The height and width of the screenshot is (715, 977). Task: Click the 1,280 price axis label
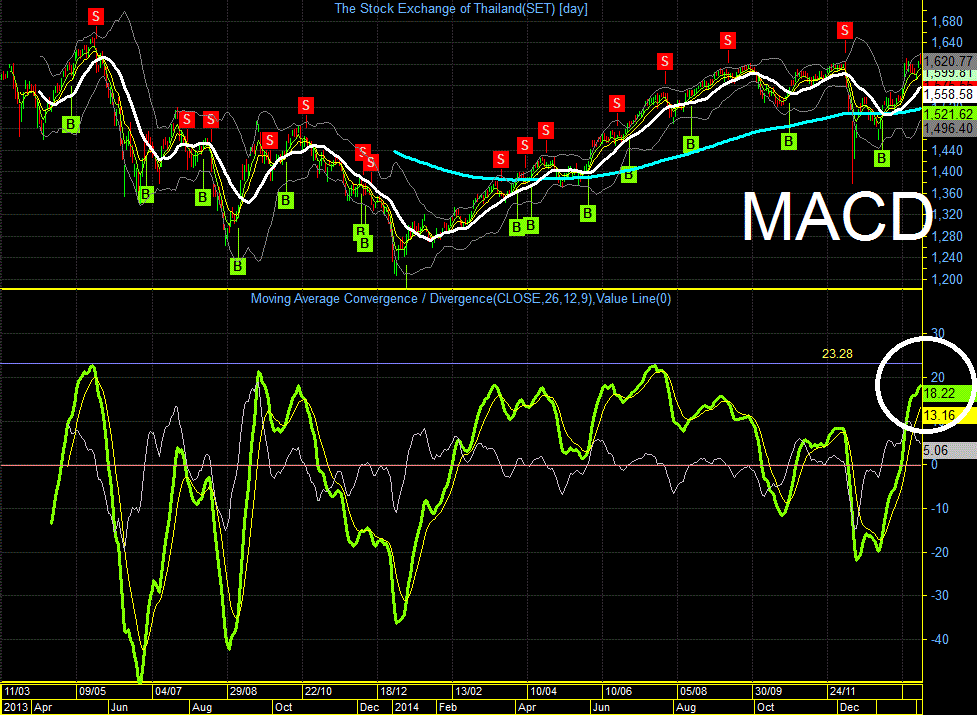pyautogui.click(x=947, y=237)
